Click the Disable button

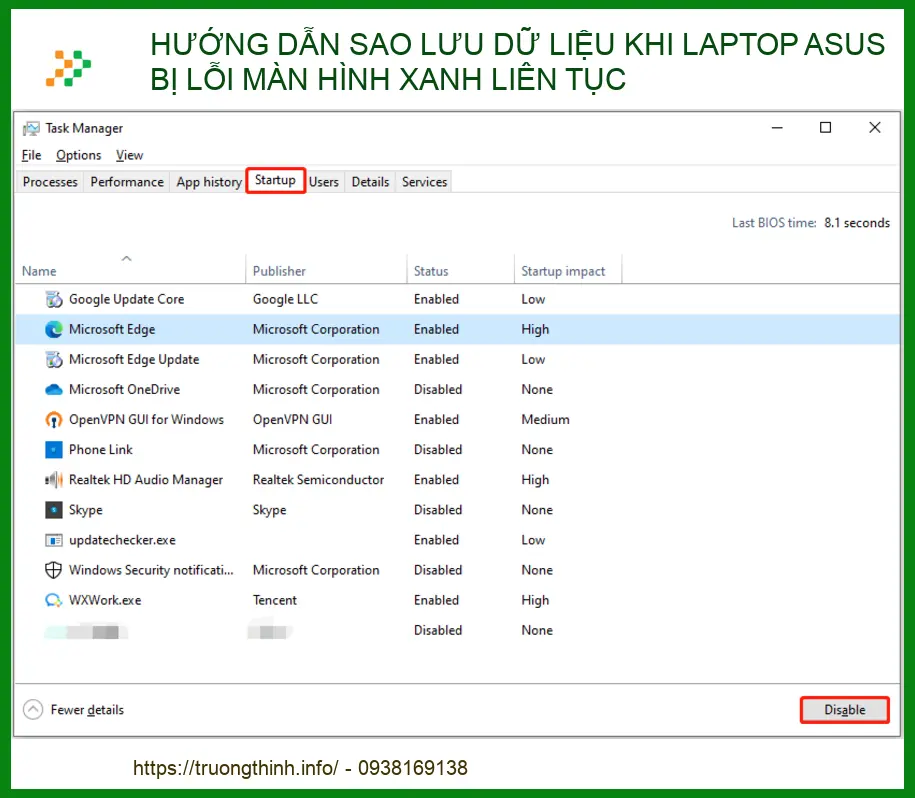pyautogui.click(x=845, y=710)
